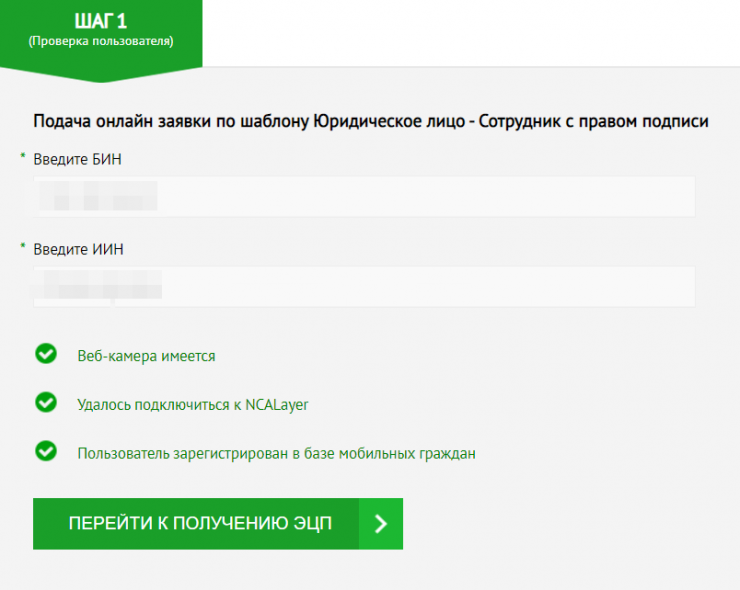Click the checkmark icon next to NCALayer status

pyautogui.click(x=45, y=402)
